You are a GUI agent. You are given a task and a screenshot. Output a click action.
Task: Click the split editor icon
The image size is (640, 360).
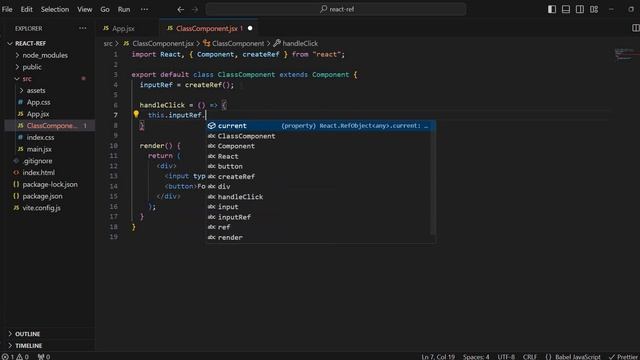point(635,28)
